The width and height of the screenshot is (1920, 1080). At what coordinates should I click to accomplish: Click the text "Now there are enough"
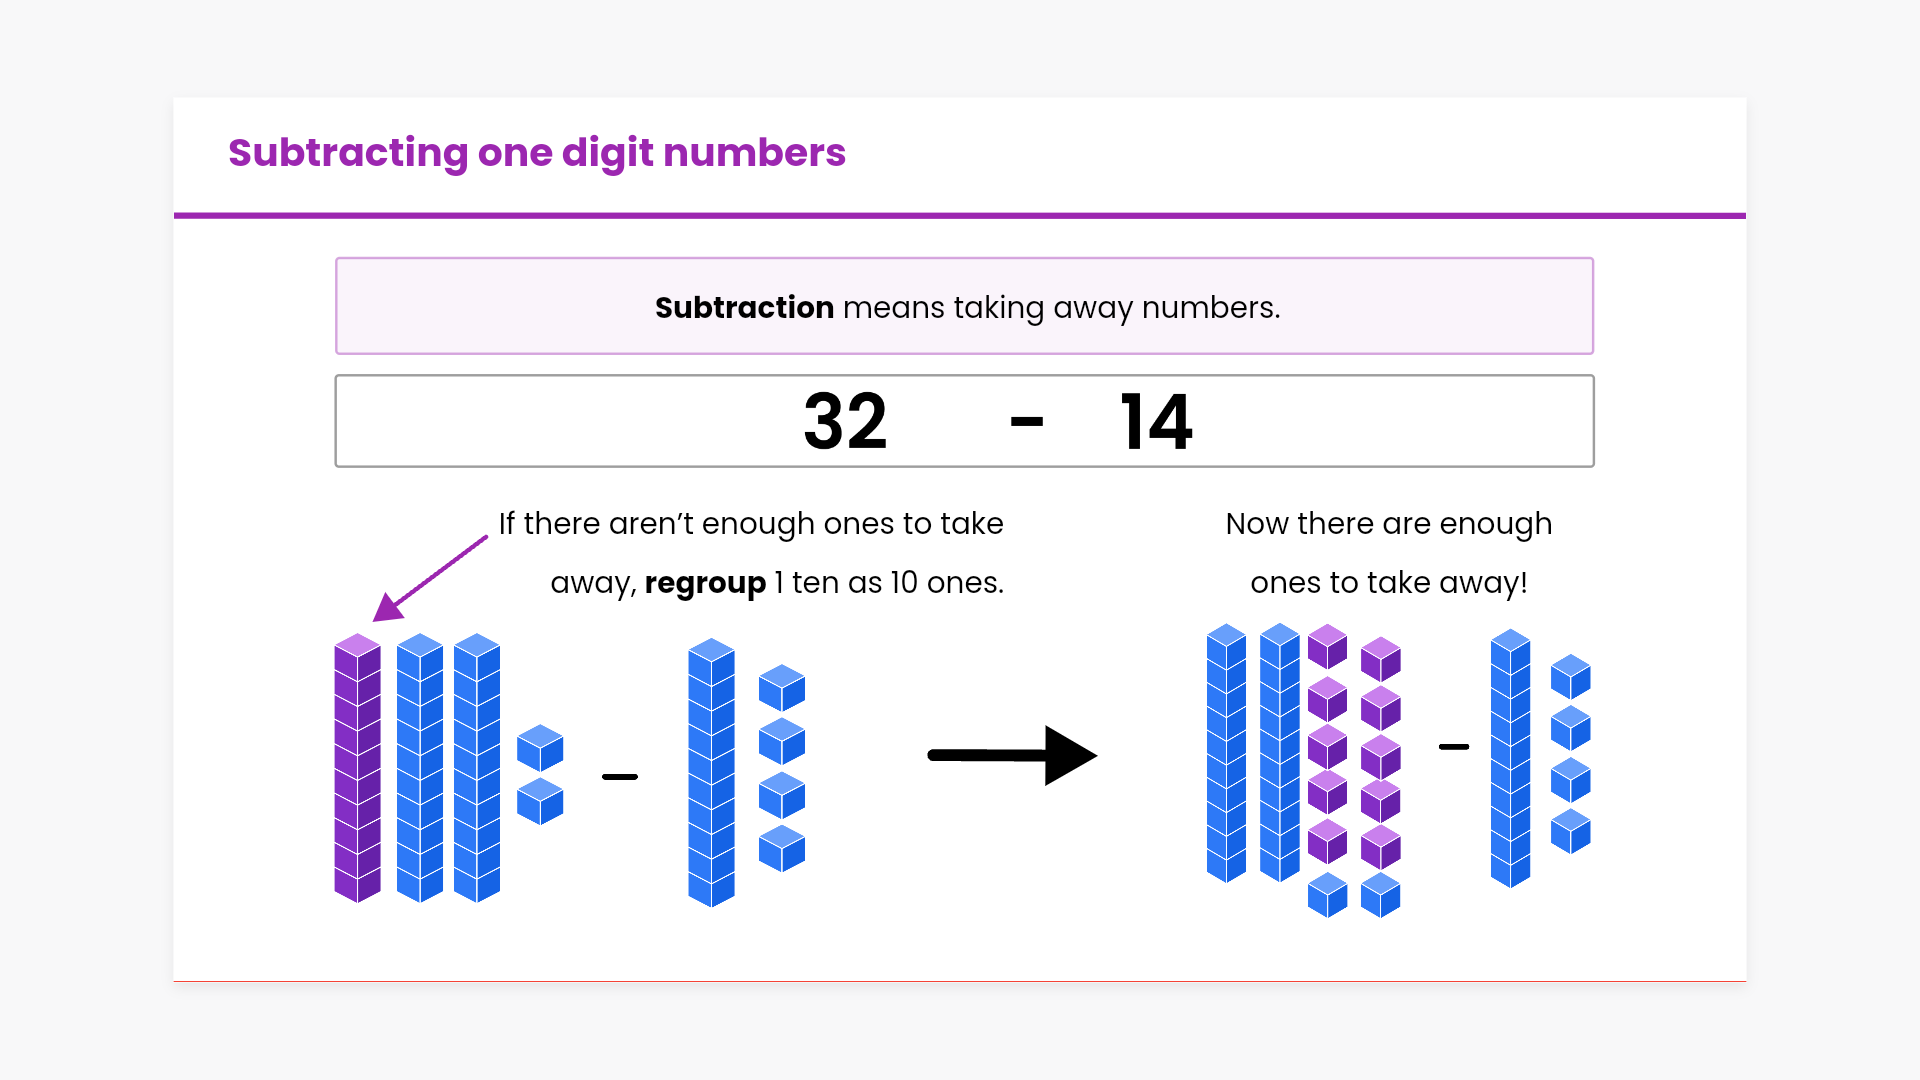tap(1388, 523)
